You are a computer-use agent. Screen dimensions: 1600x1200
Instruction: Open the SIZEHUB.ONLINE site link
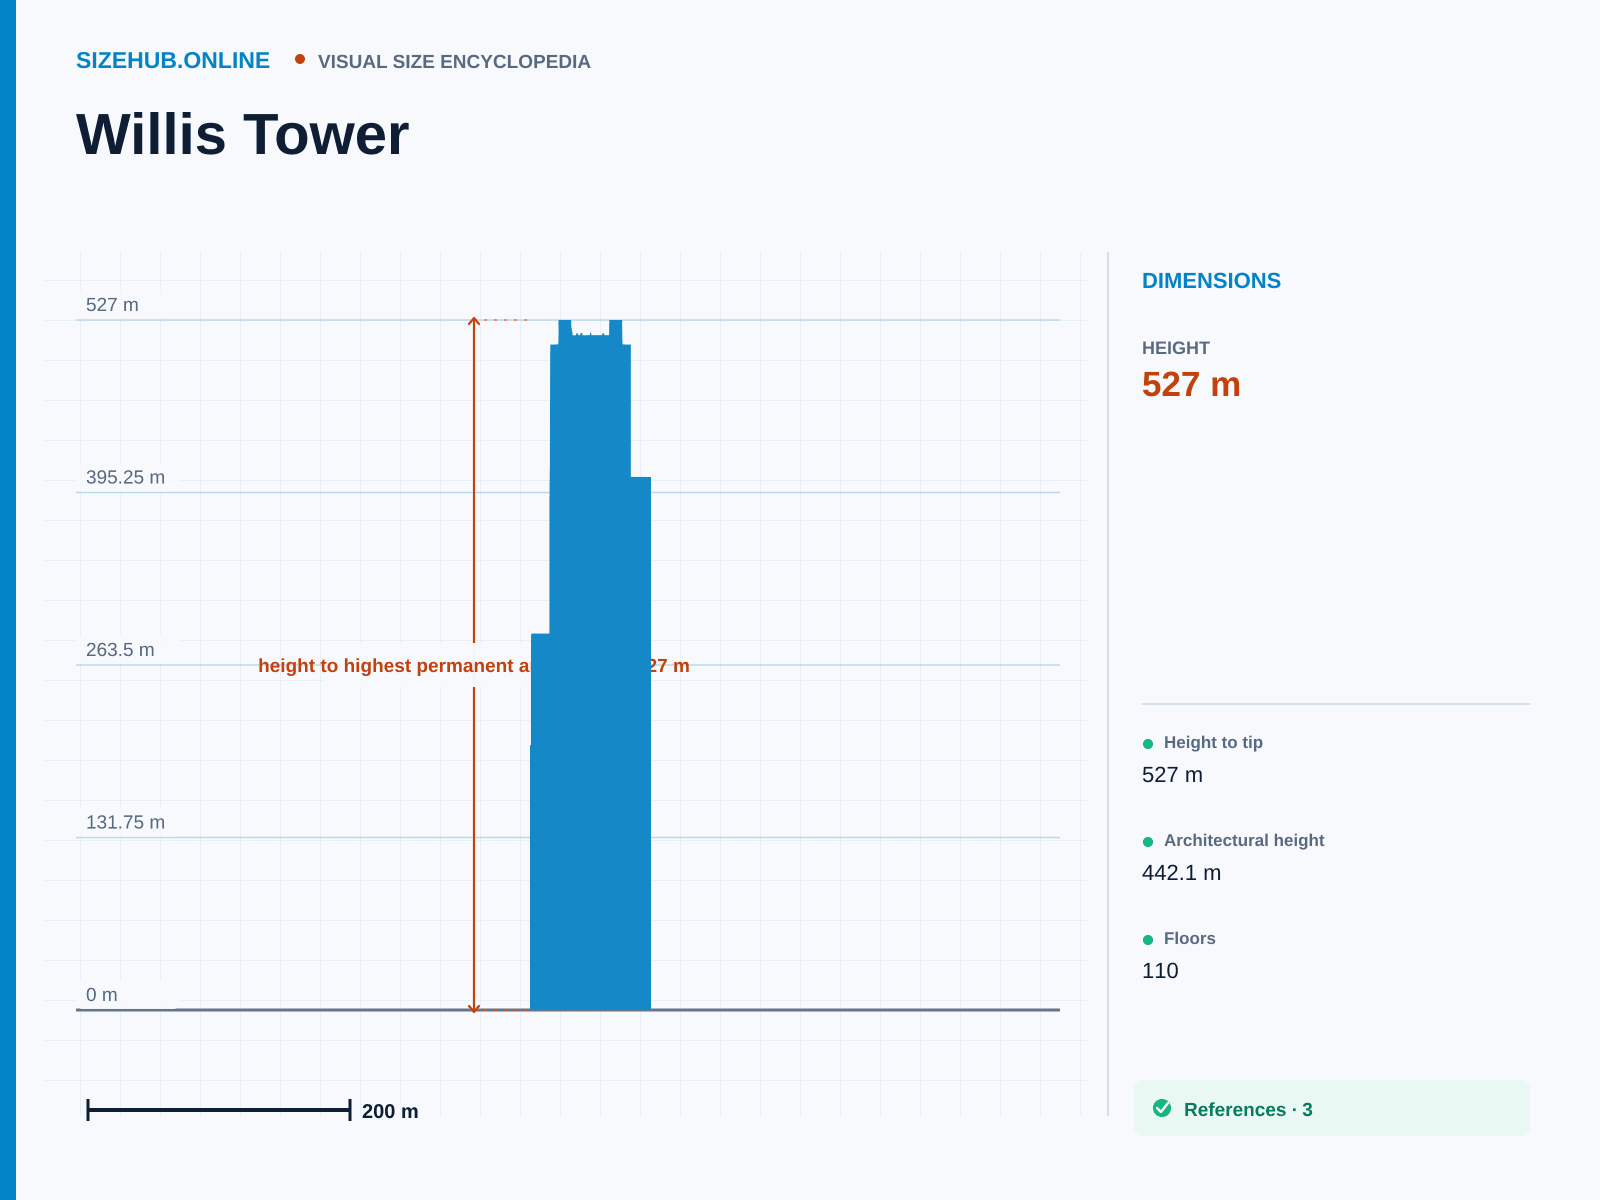[x=173, y=61]
